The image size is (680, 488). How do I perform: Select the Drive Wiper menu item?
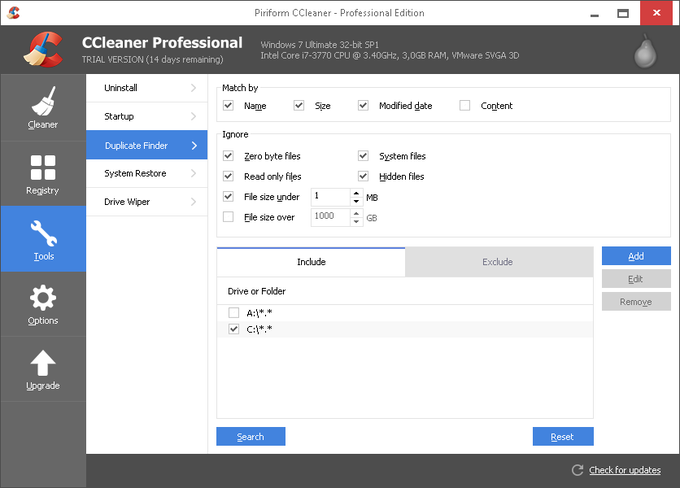click(x=128, y=202)
